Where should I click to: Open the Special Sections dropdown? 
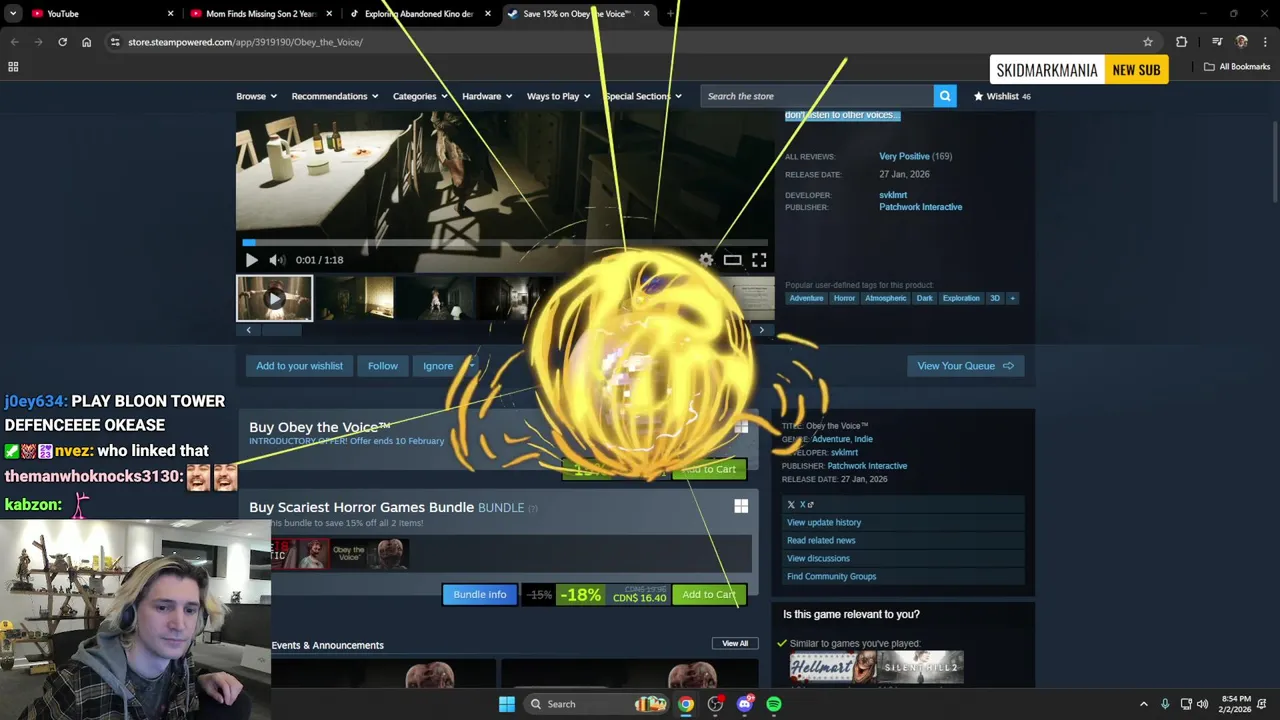643,96
